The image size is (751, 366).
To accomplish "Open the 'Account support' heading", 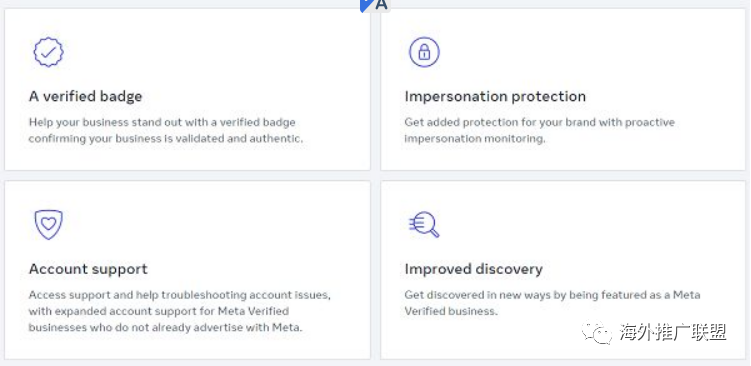I will pos(88,269).
